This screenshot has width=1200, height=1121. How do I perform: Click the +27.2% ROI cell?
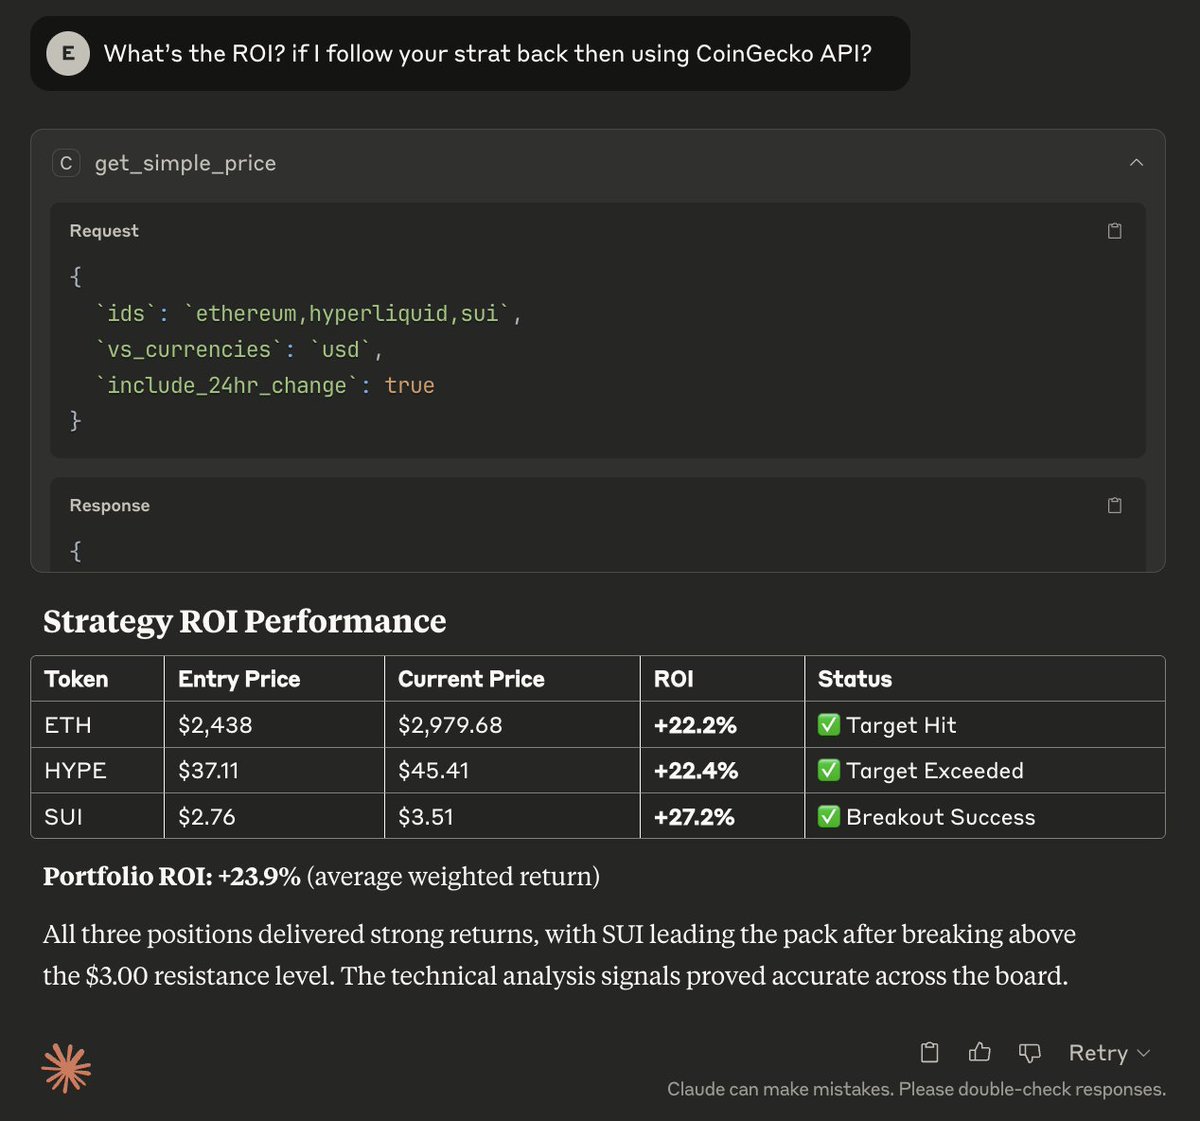[x=722, y=817]
